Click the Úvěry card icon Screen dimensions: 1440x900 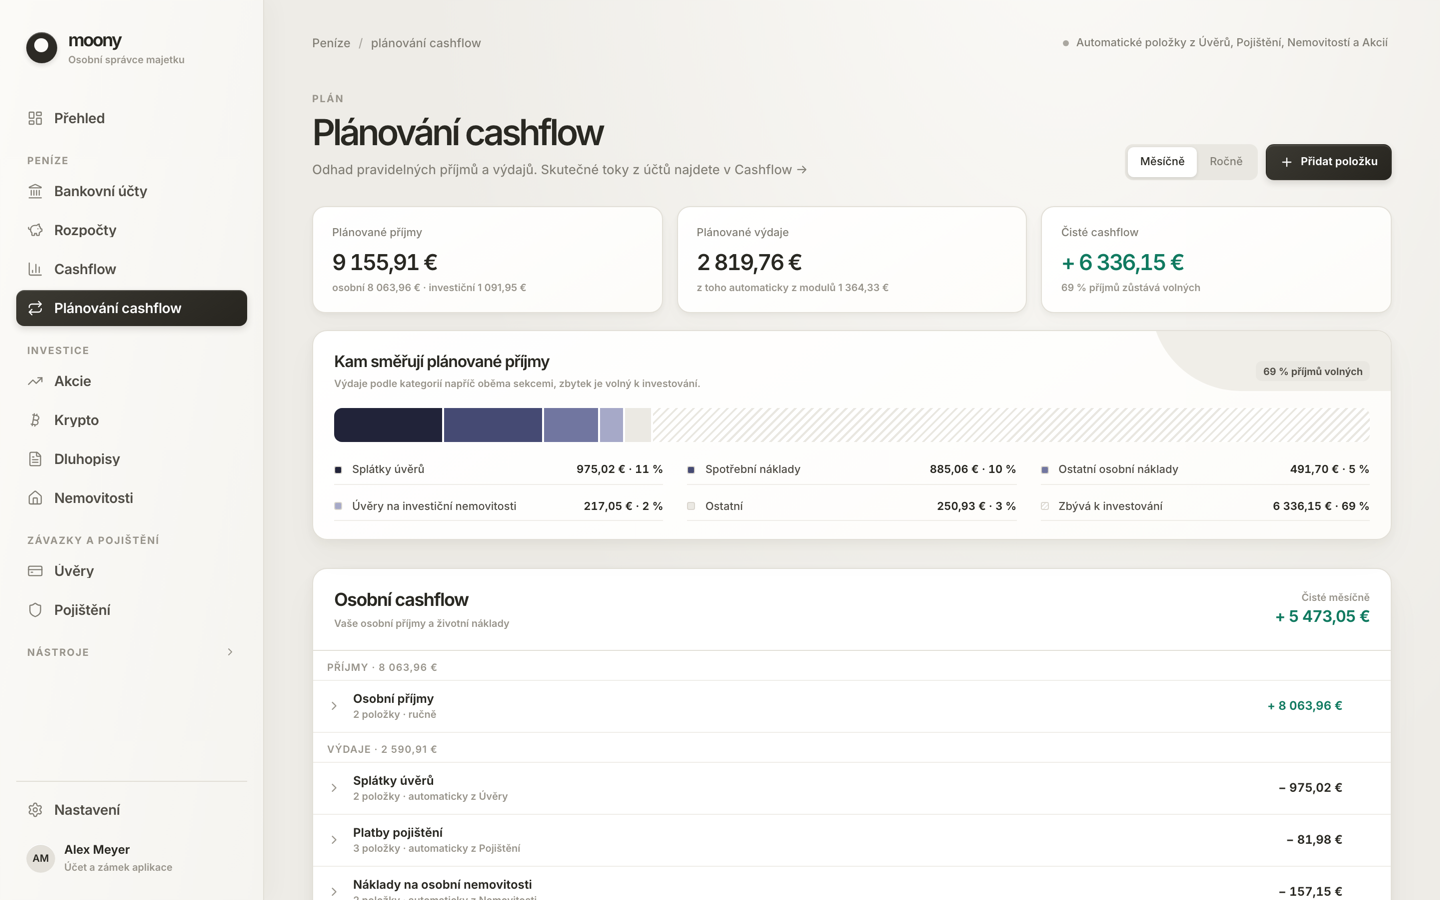tap(35, 571)
